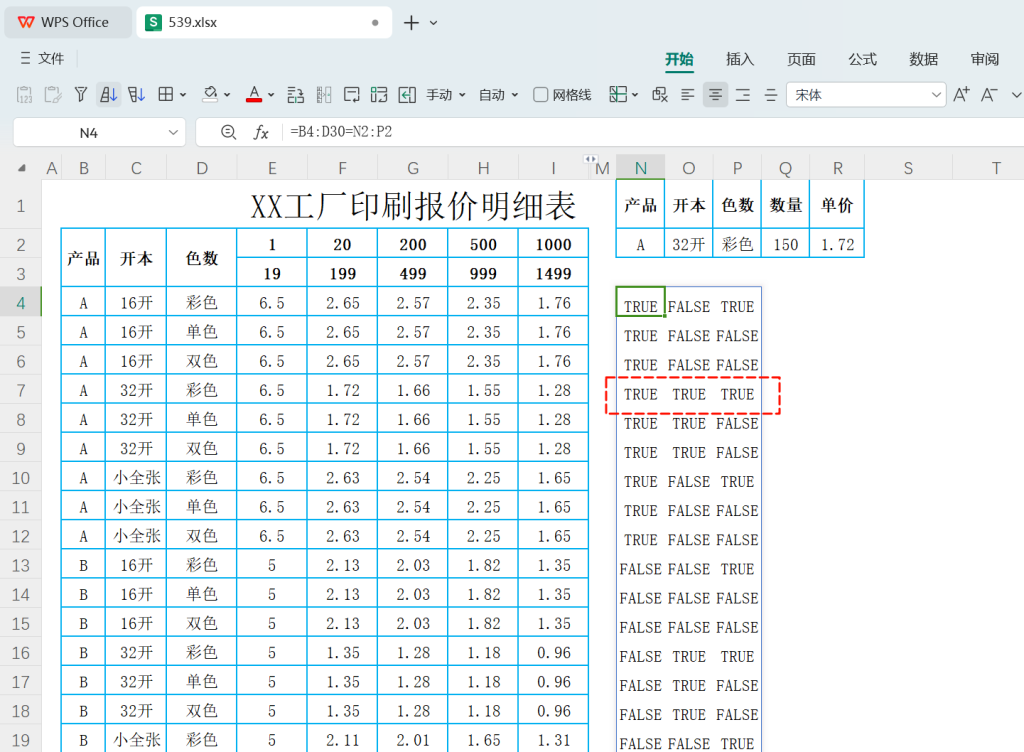Screen dimensions: 1024x752
Task: Select row 7 header
Action: 21,390
